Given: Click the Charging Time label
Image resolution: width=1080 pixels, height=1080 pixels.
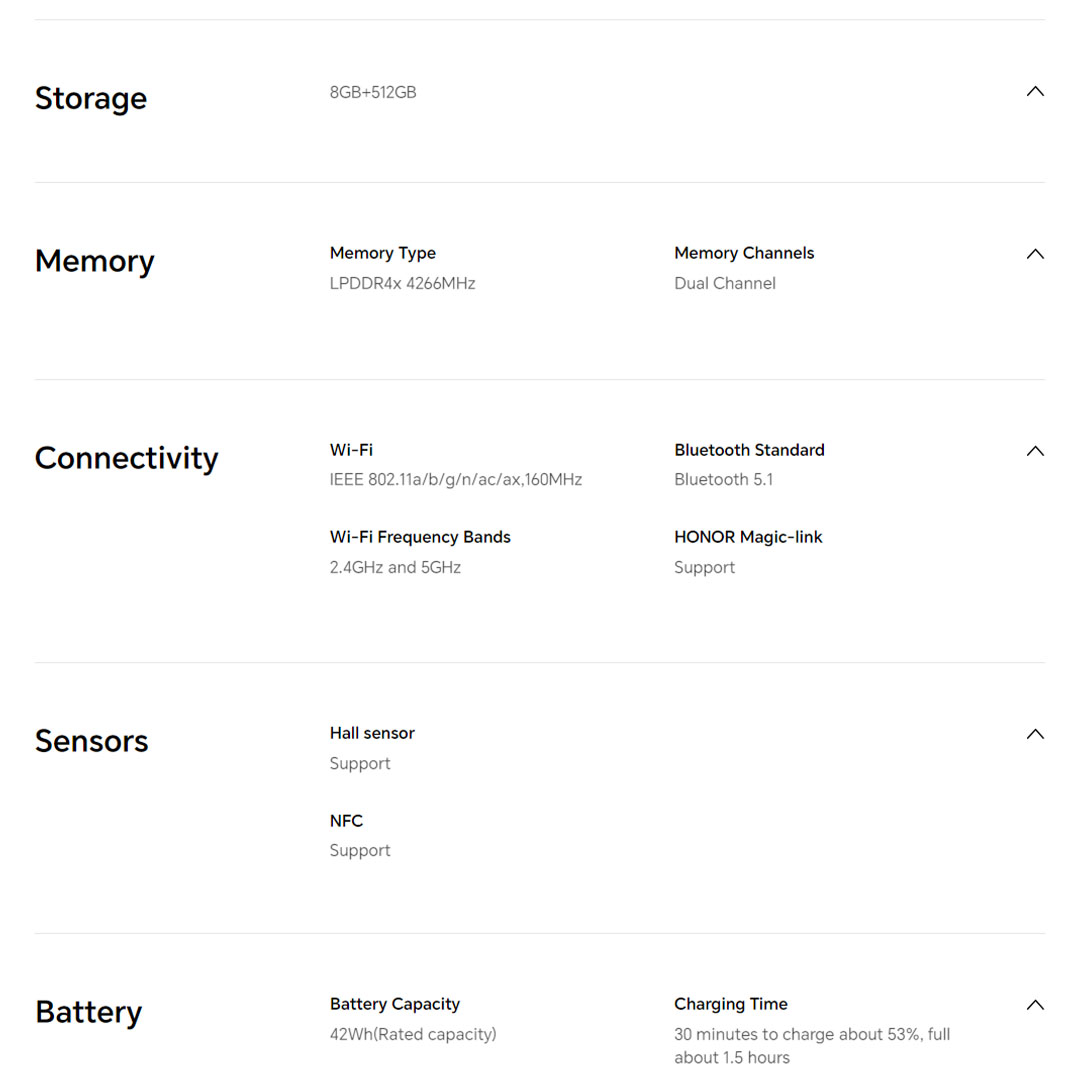Looking at the screenshot, I should tap(731, 1004).
